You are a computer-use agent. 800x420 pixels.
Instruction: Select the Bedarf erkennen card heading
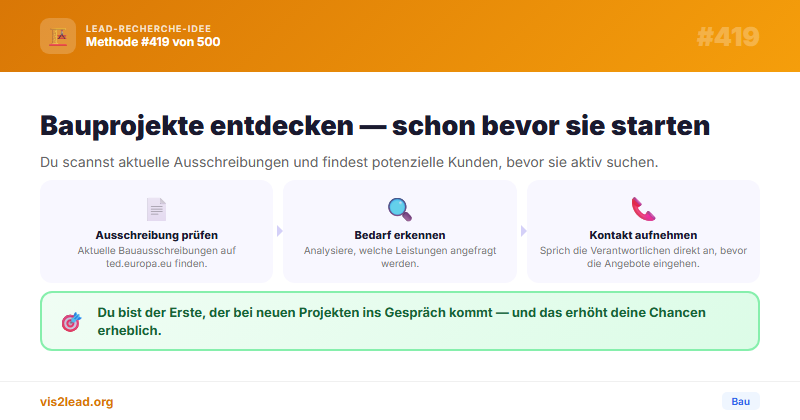(x=399, y=235)
